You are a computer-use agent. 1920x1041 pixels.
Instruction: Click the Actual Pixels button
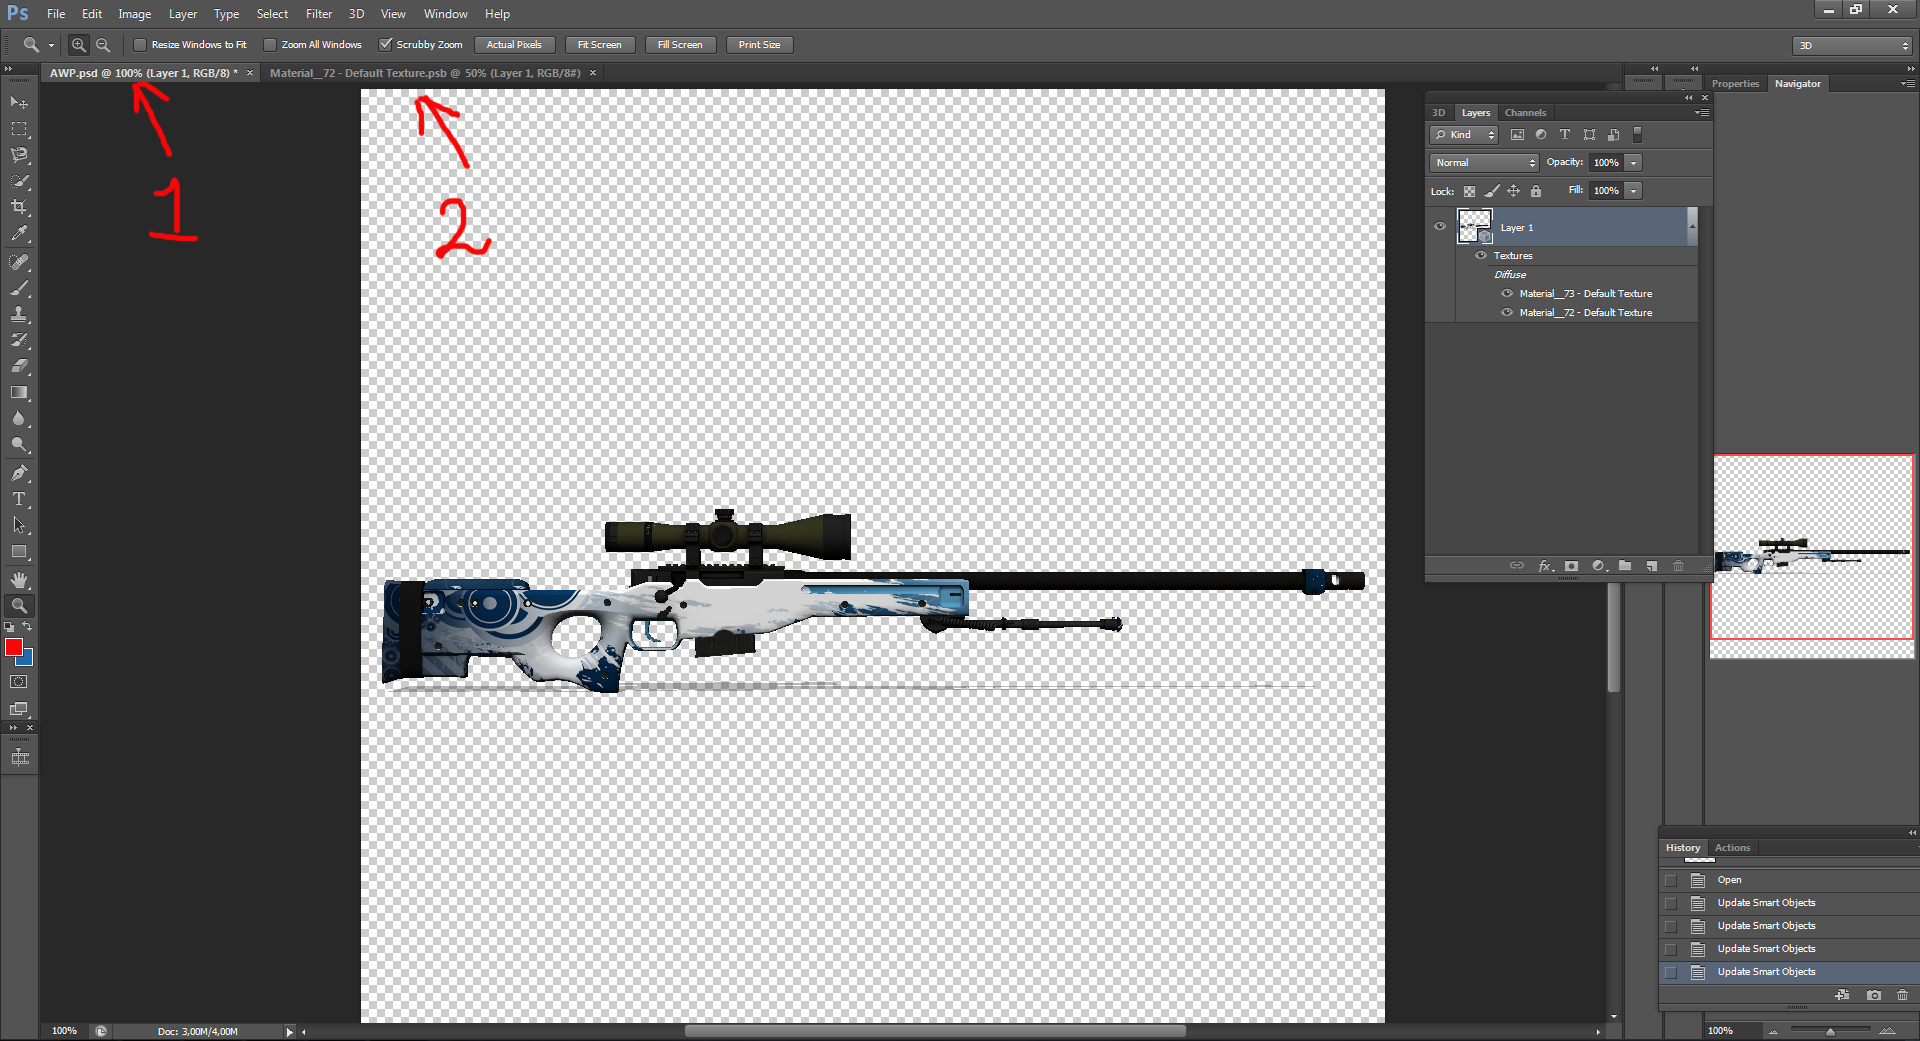pos(514,45)
